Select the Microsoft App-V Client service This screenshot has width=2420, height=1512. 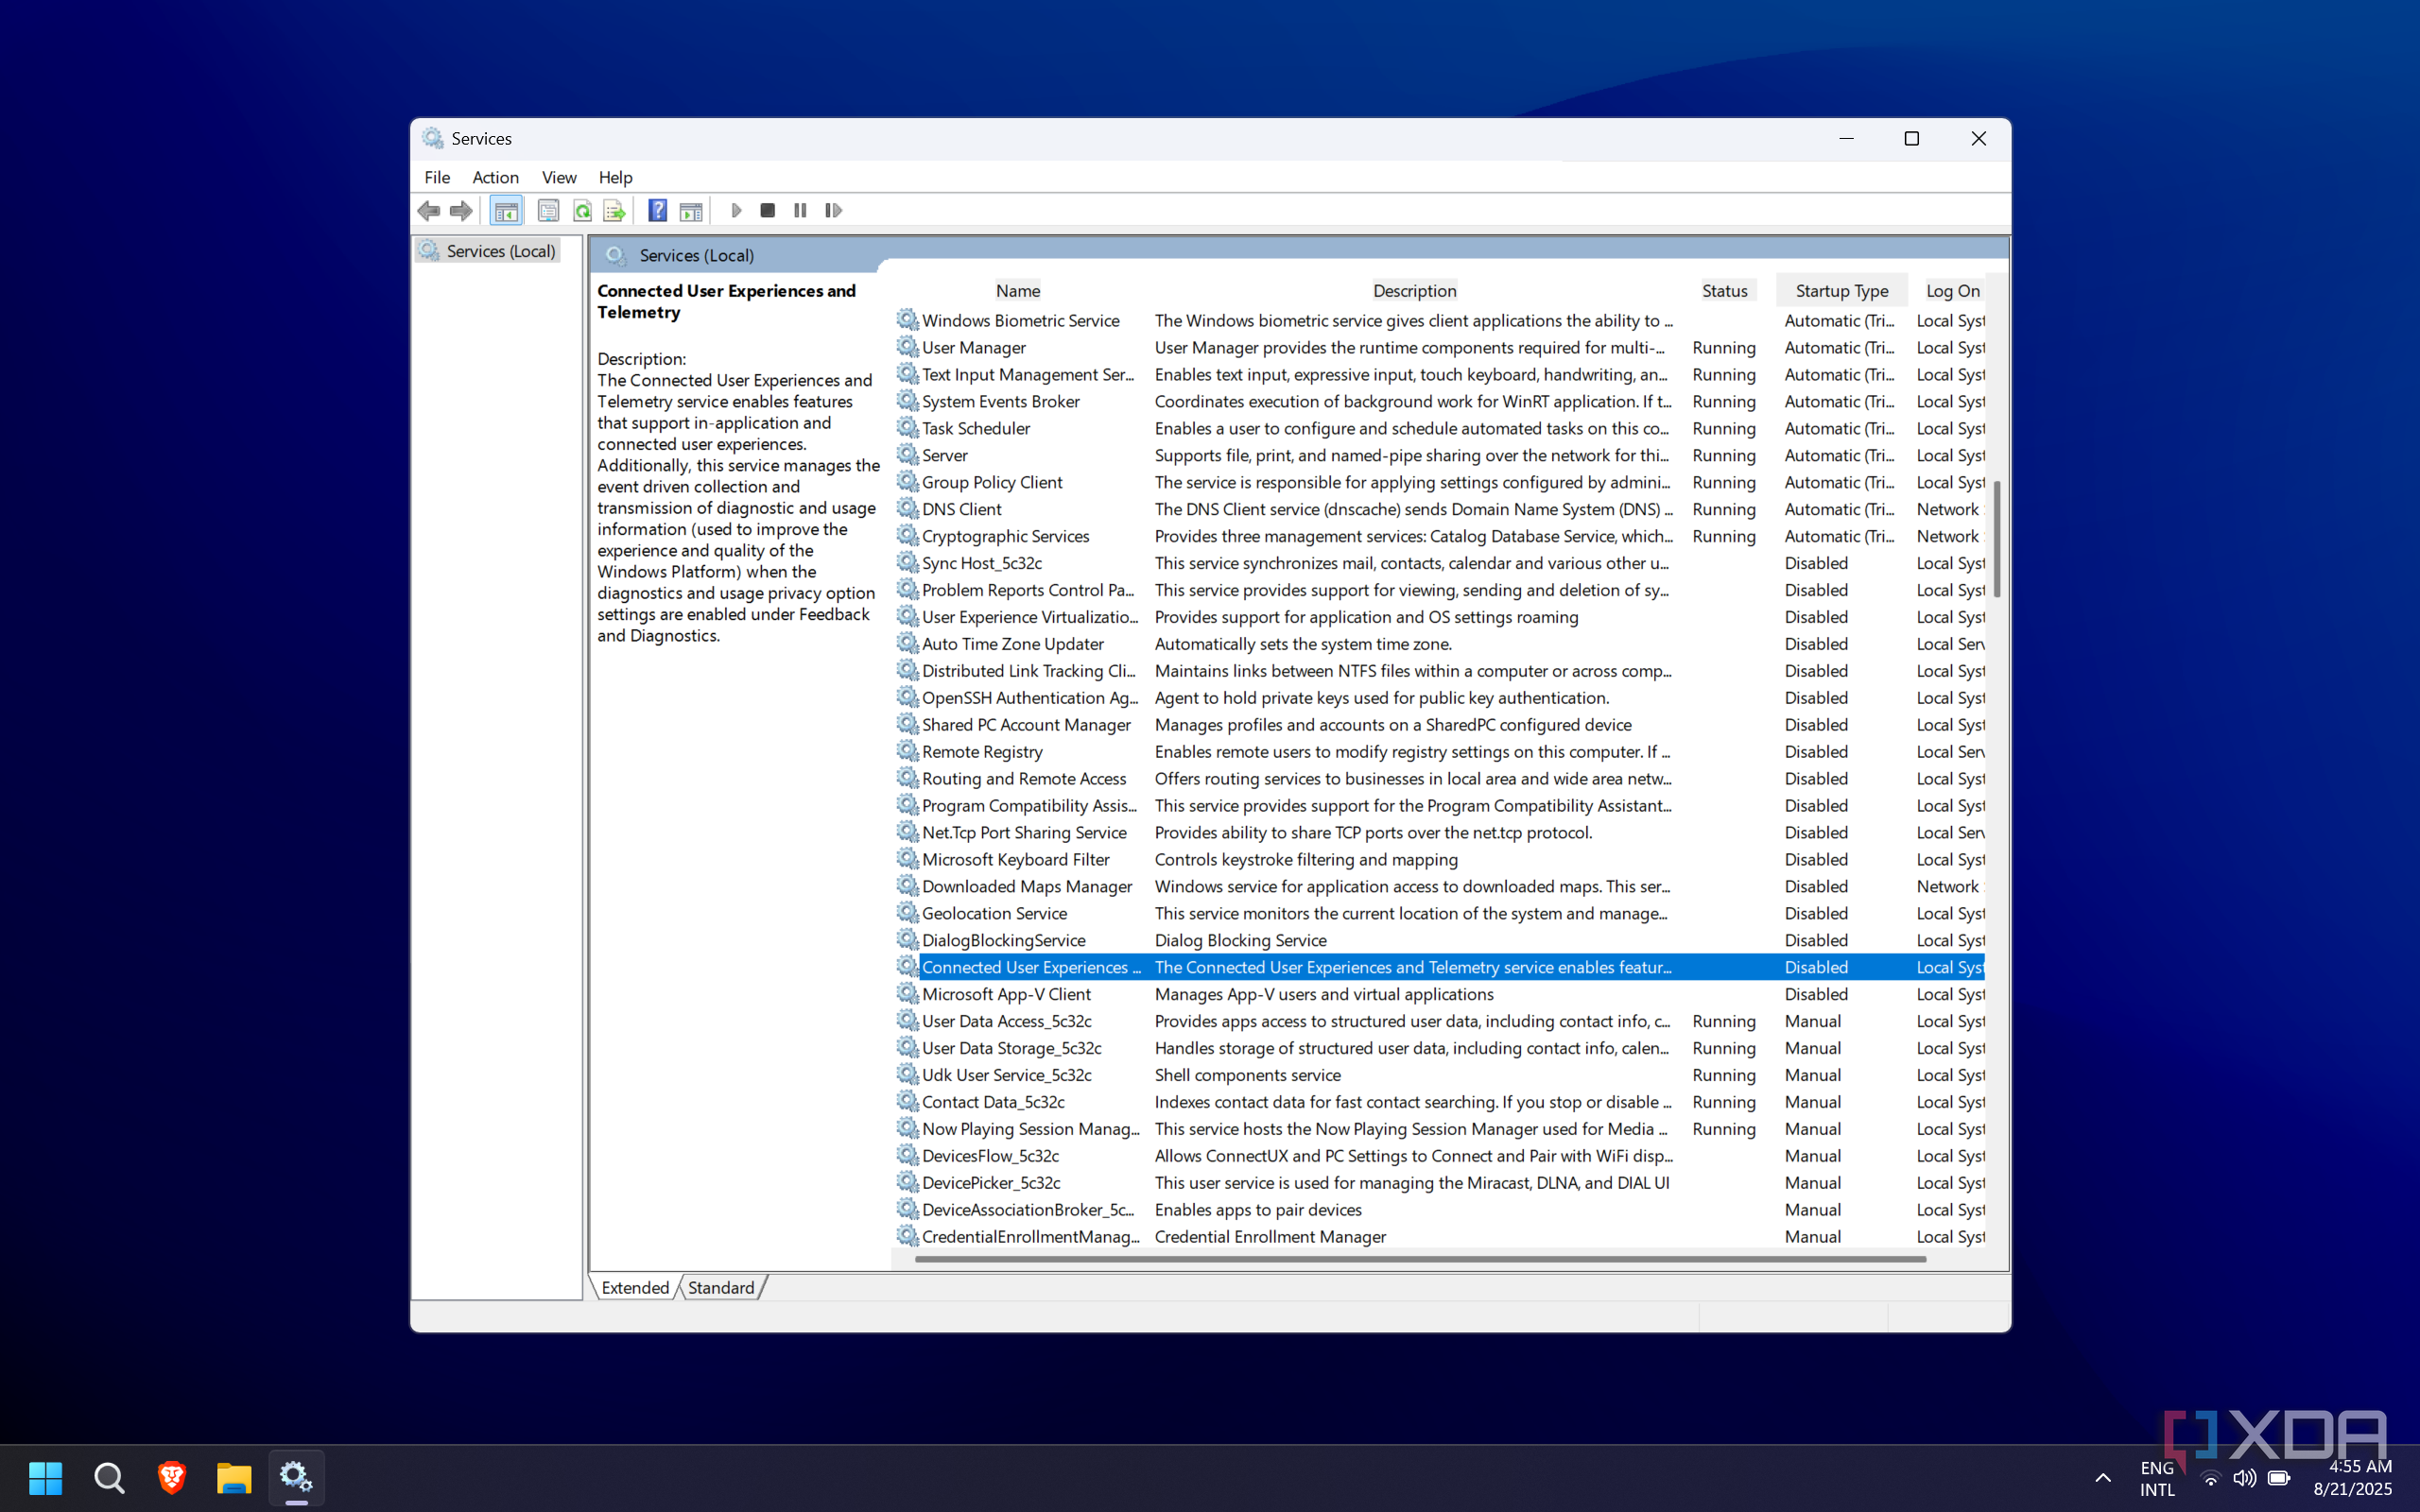tap(1440, 994)
